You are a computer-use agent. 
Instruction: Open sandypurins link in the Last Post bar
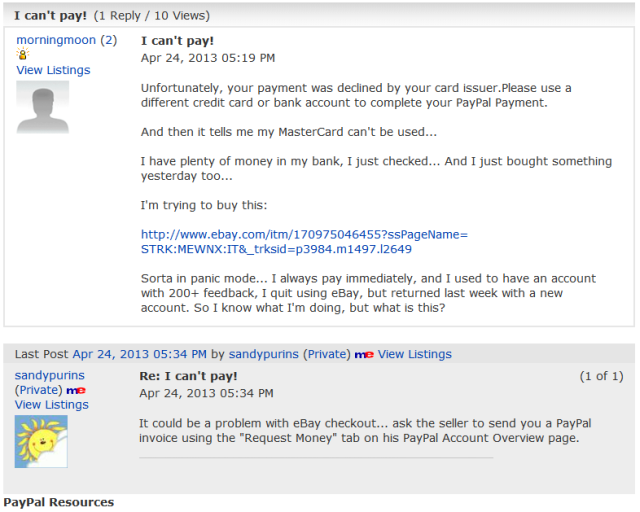click(x=263, y=354)
